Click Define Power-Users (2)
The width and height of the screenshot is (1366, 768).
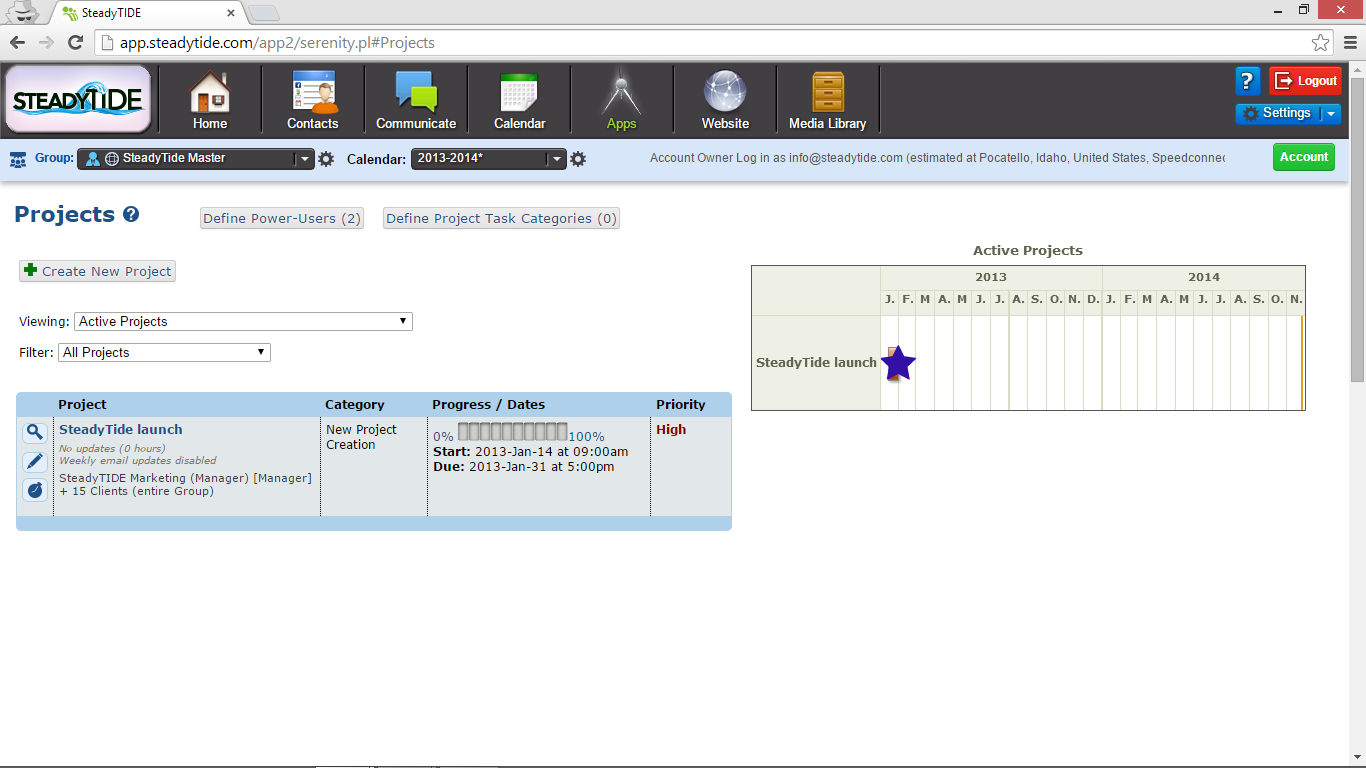[x=282, y=218]
